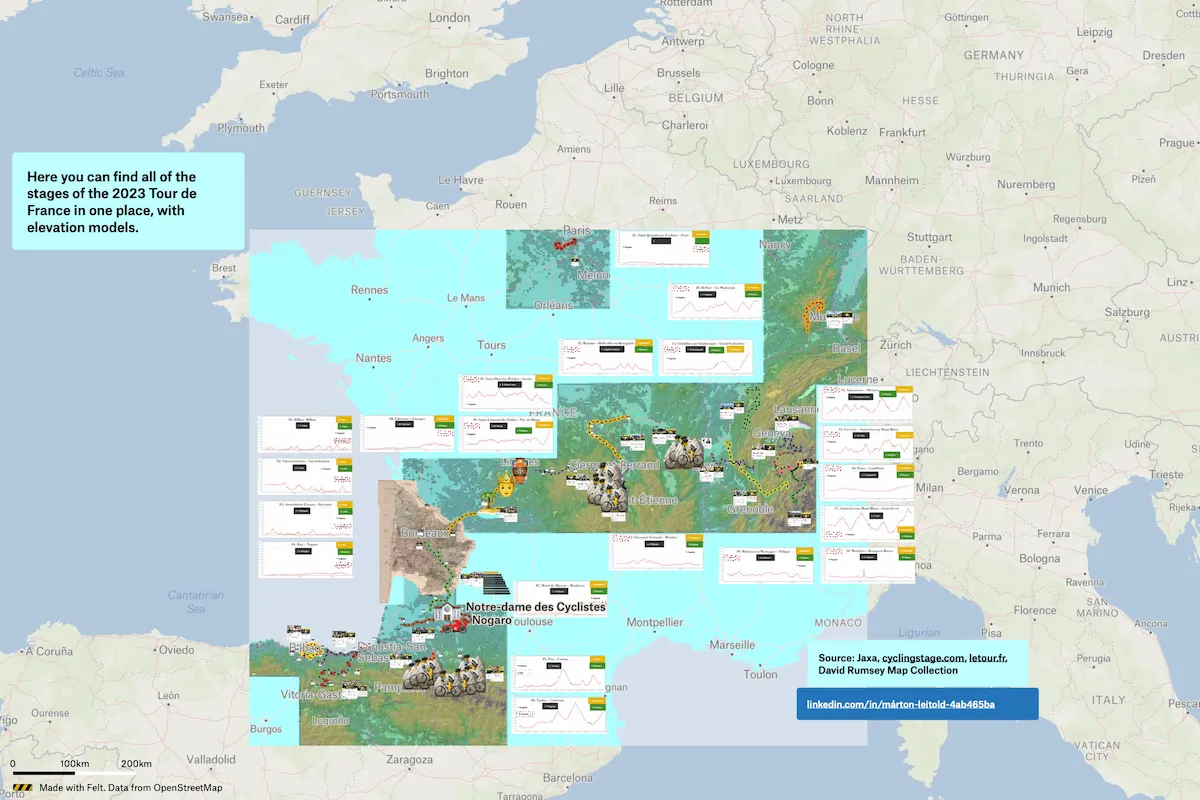
Task: Open the stage 02 Vitoria-Gasteiz elevation profile
Action: (306, 475)
